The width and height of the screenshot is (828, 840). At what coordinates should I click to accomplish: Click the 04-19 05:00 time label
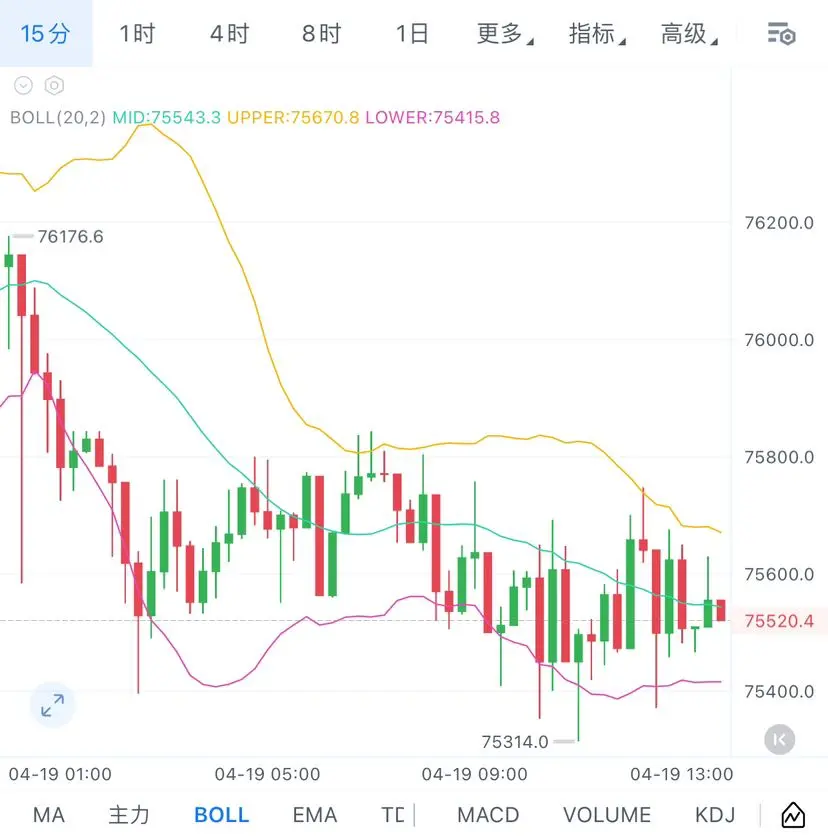(267, 774)
